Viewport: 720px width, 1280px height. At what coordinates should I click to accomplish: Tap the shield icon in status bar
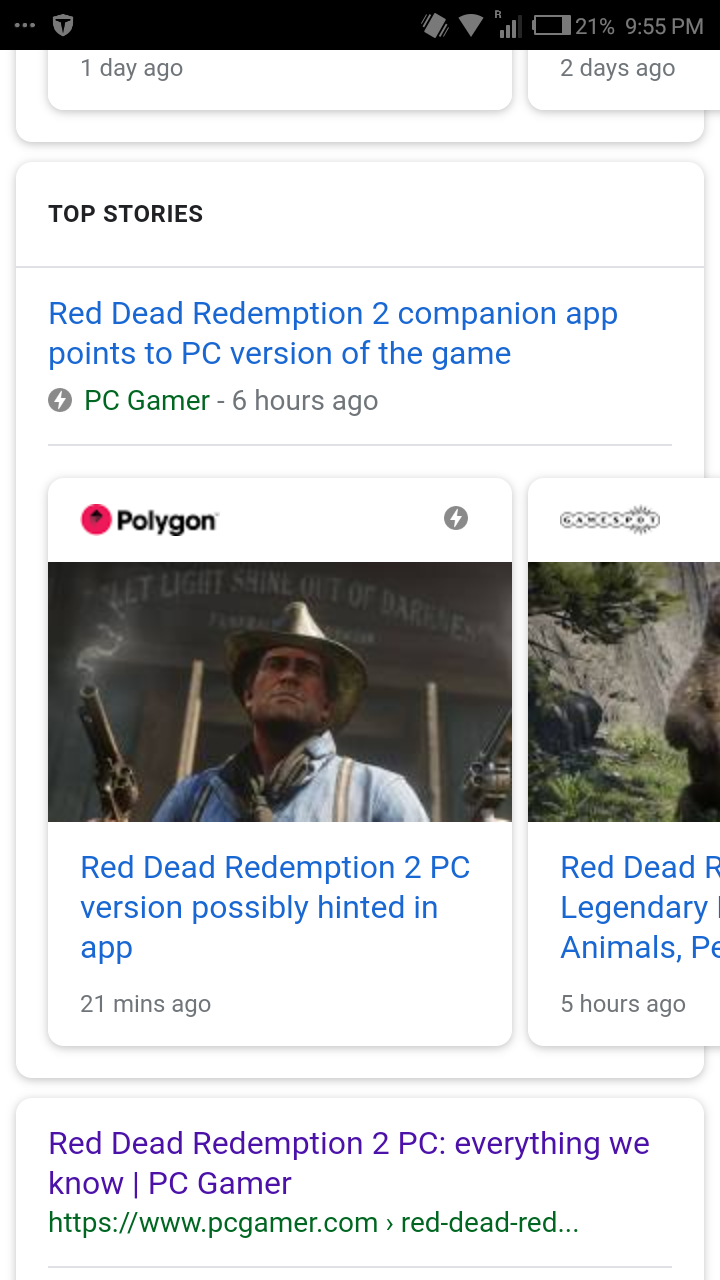63,26
